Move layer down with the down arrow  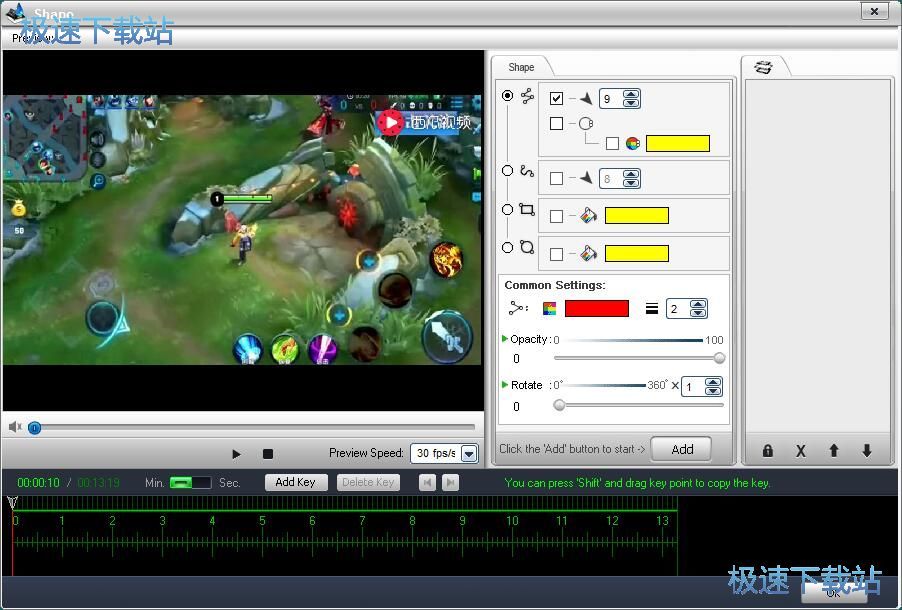point(867,451)
